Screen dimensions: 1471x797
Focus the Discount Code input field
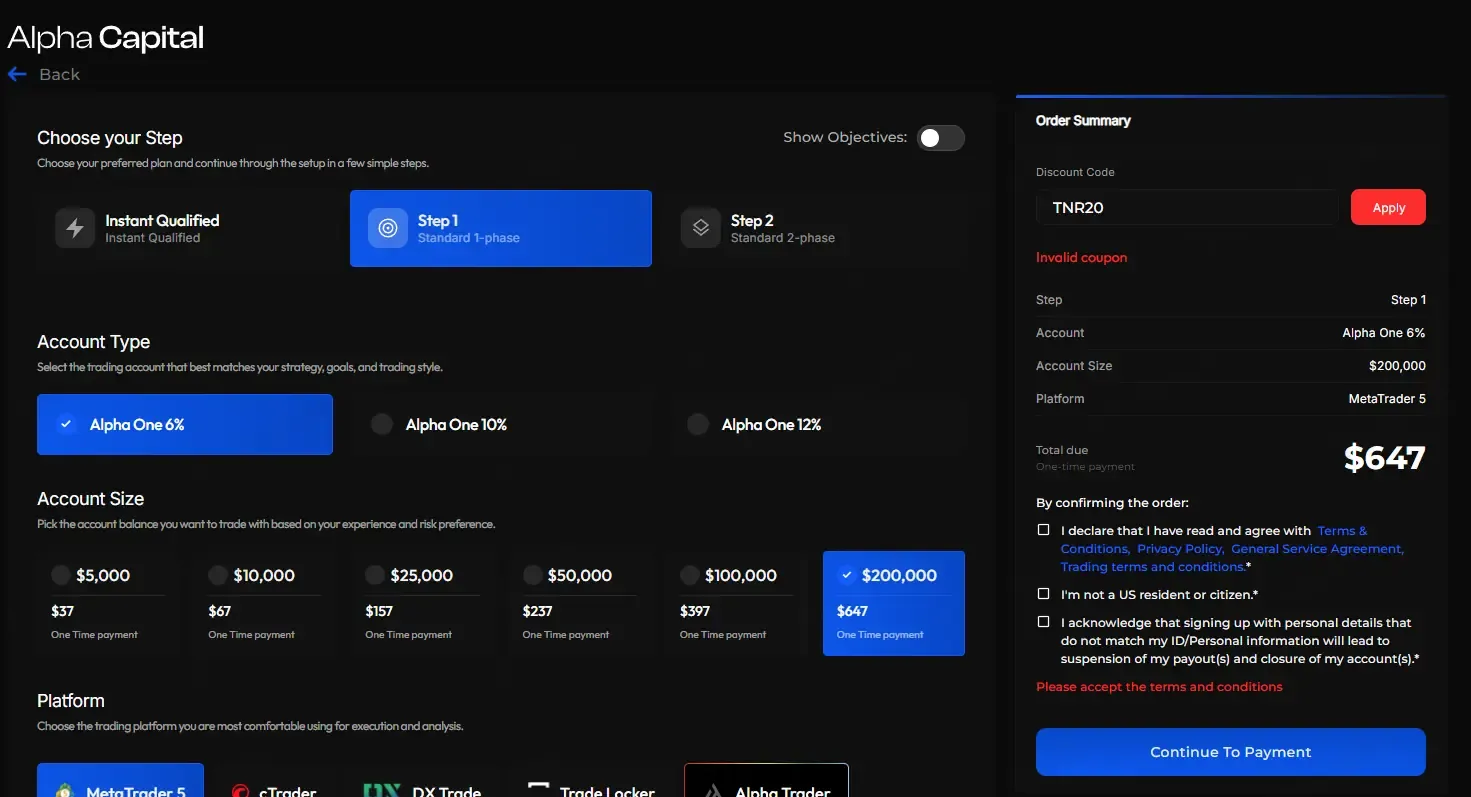tap(1187, 208)
